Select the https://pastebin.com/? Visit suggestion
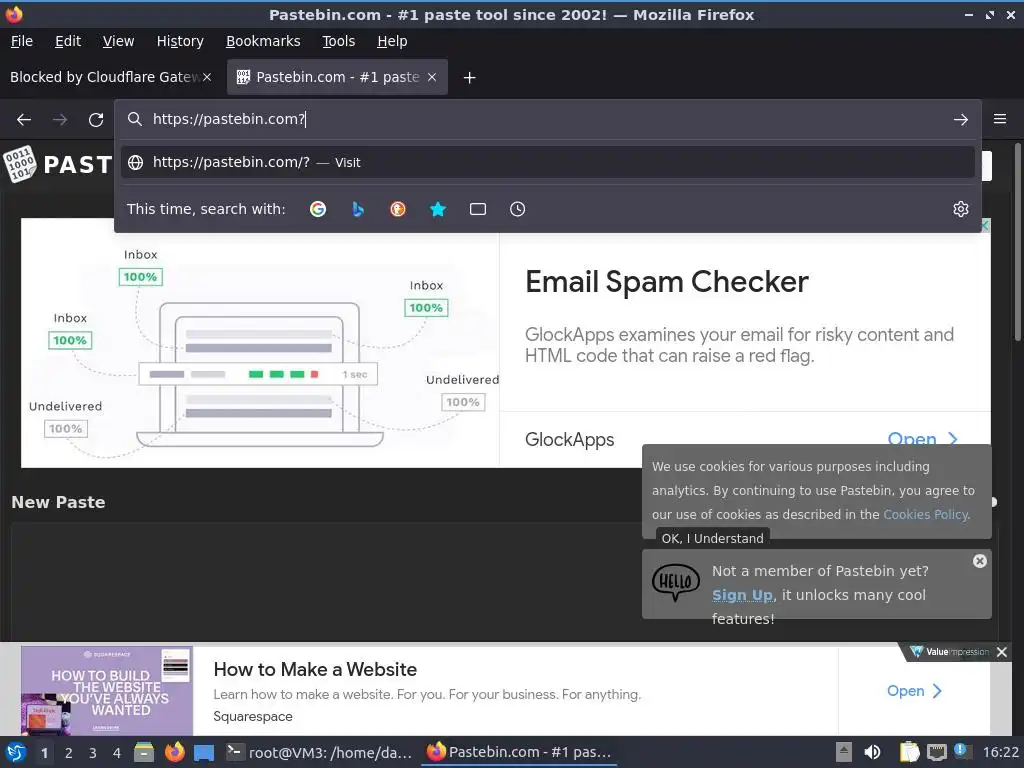The height and width of the screenshot is (768, 1024). pyautogui.click(x=547, y=162)
